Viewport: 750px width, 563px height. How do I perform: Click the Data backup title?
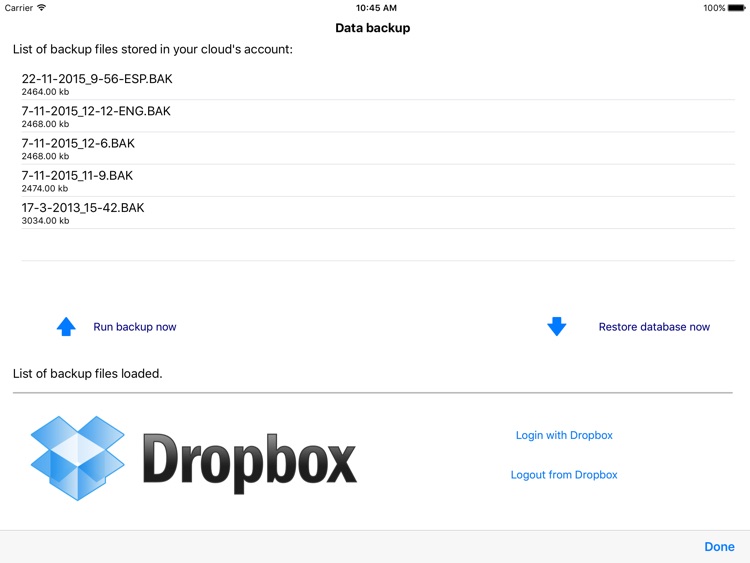pyautogui.click(x=373, y=28)
